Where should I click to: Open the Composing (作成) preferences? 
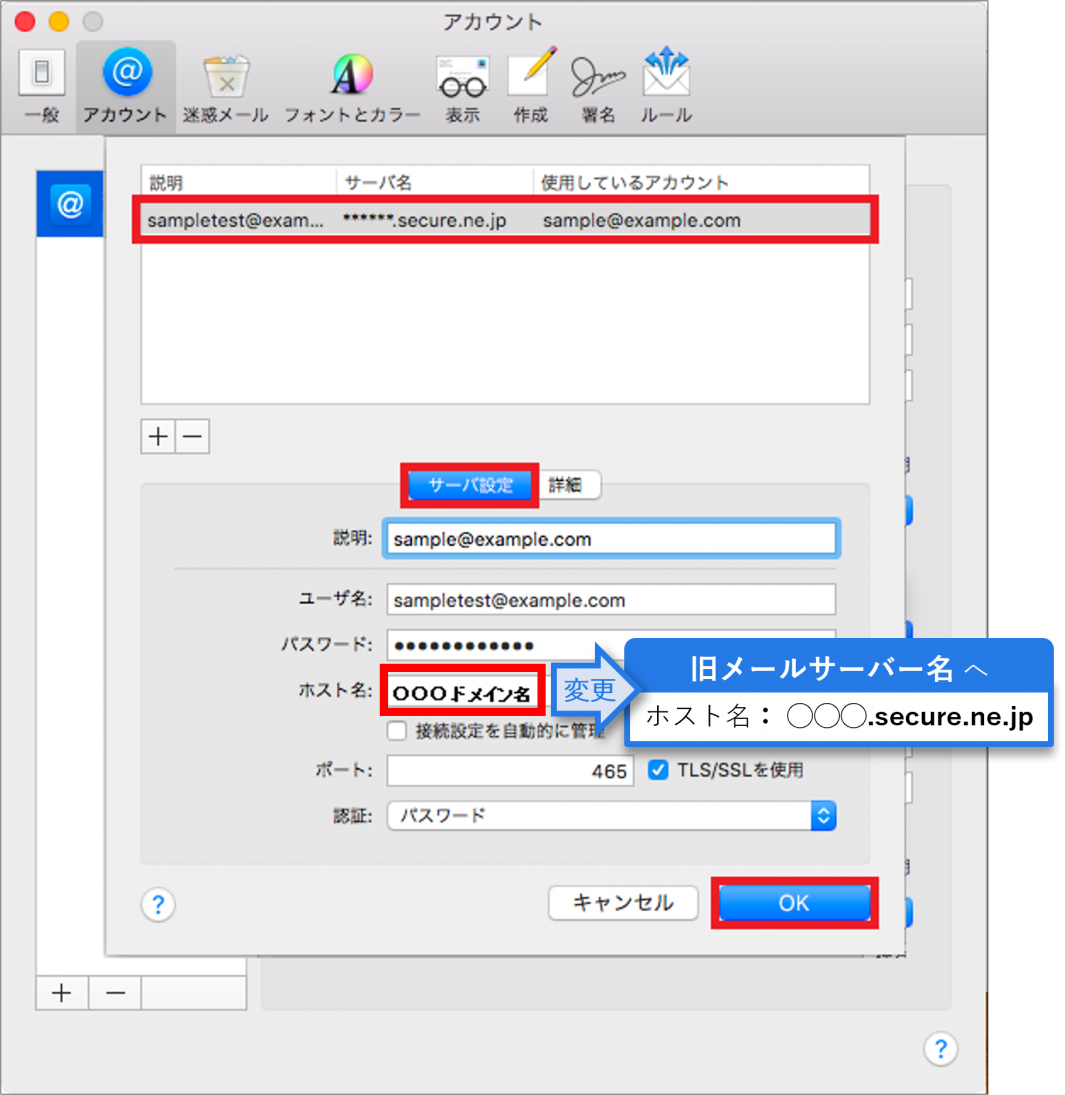pos(530,86)
